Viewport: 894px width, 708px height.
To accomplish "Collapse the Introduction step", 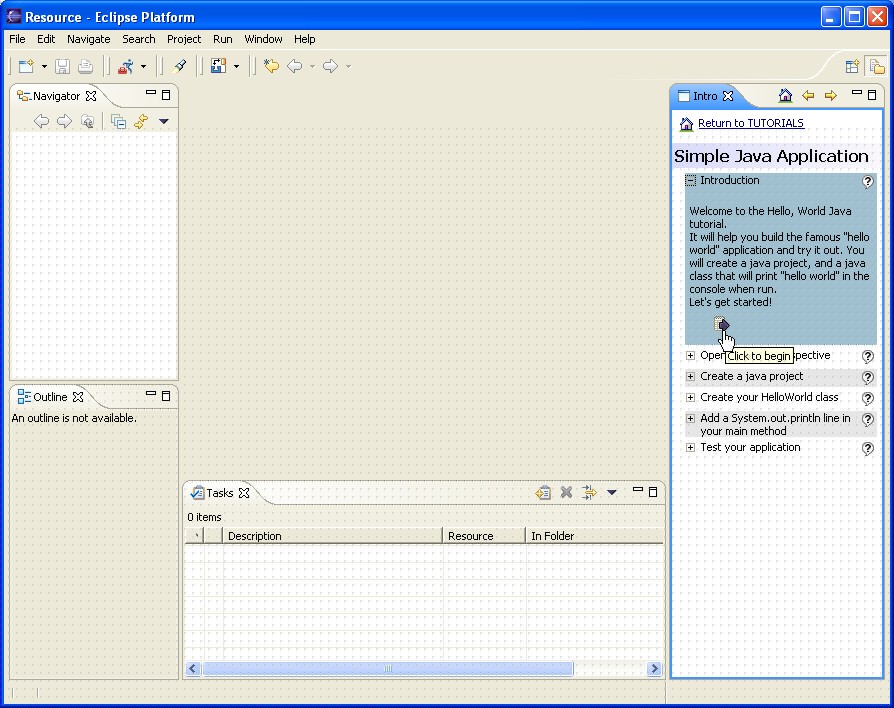I will [690, 181].
